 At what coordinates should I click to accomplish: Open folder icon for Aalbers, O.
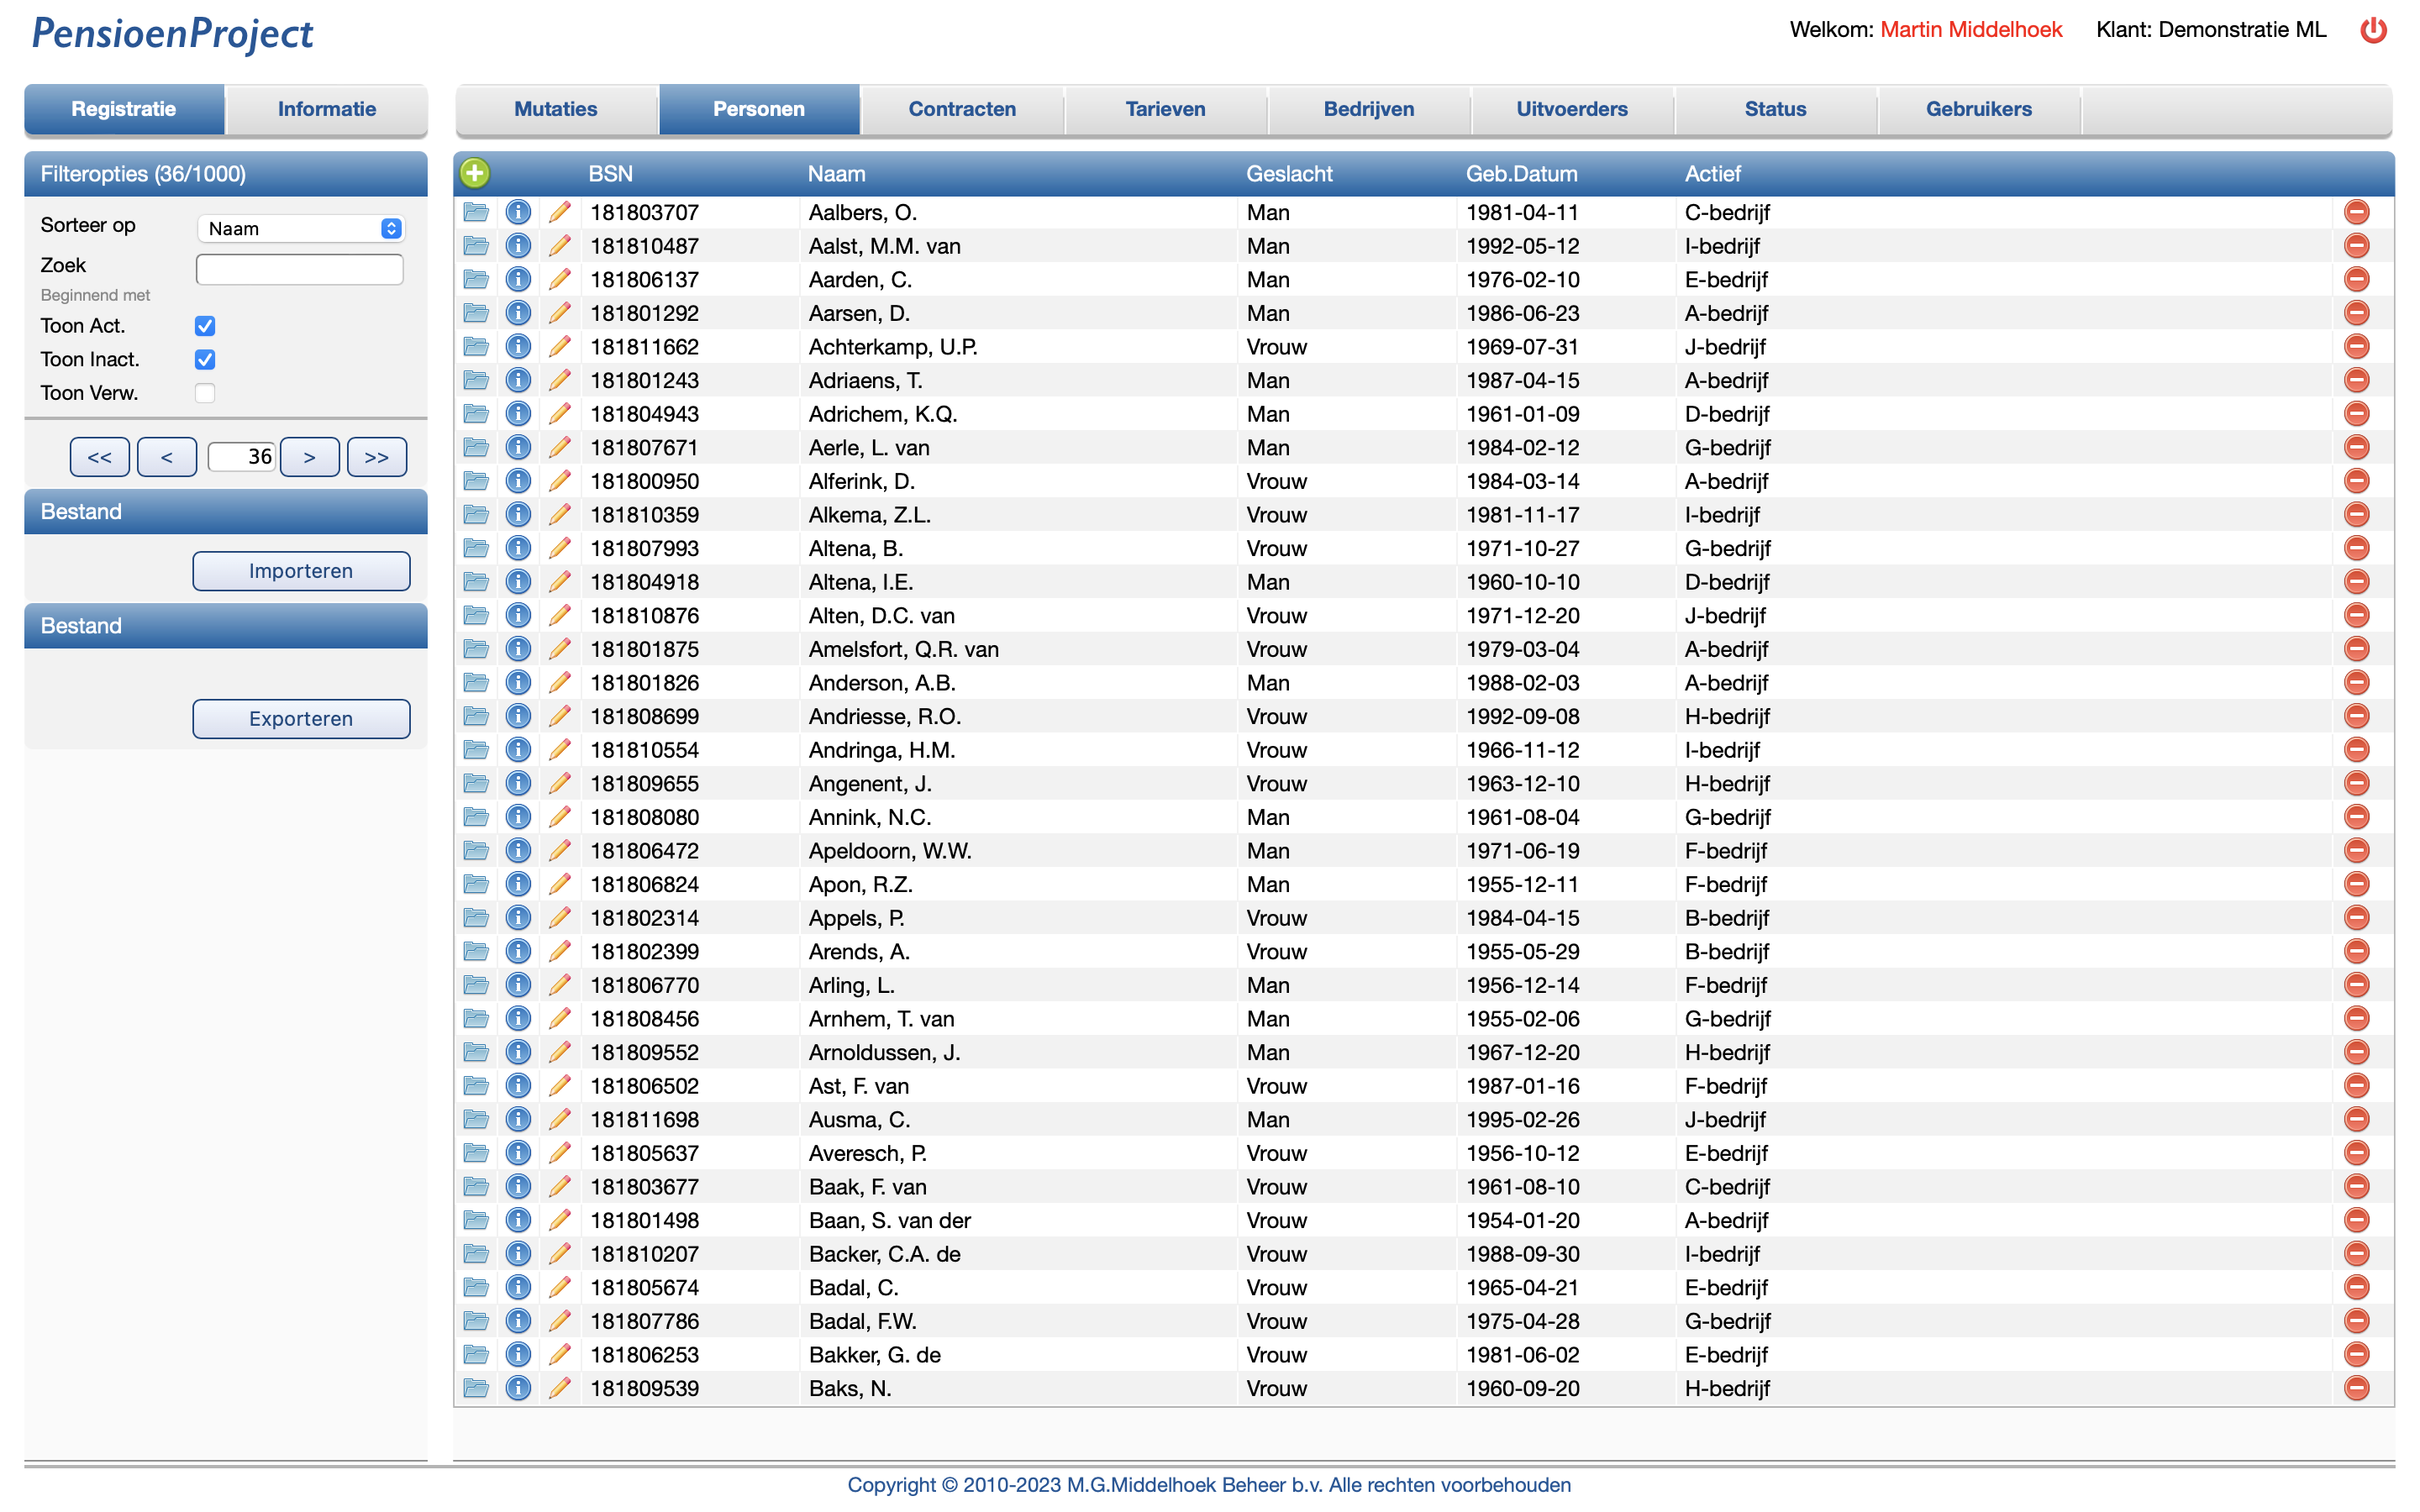click(476, 212)
